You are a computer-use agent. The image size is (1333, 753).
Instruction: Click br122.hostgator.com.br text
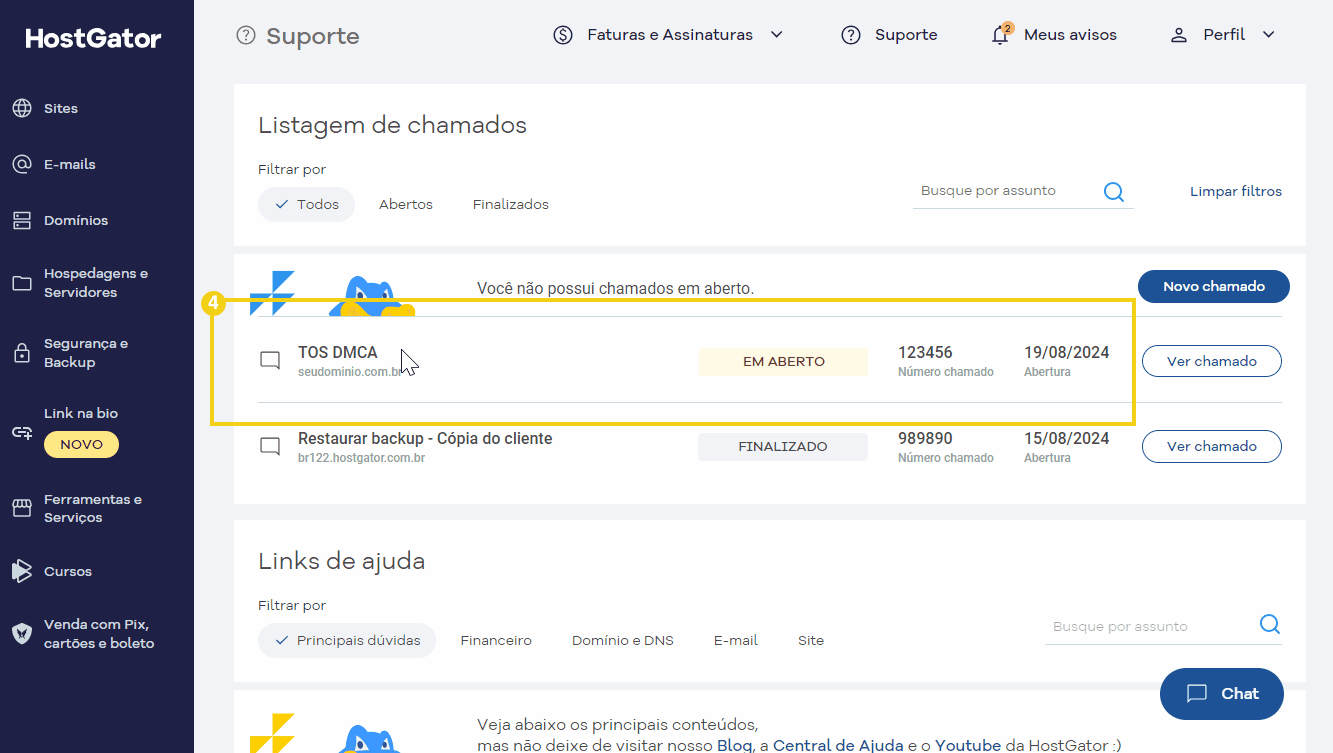[361, 458]
